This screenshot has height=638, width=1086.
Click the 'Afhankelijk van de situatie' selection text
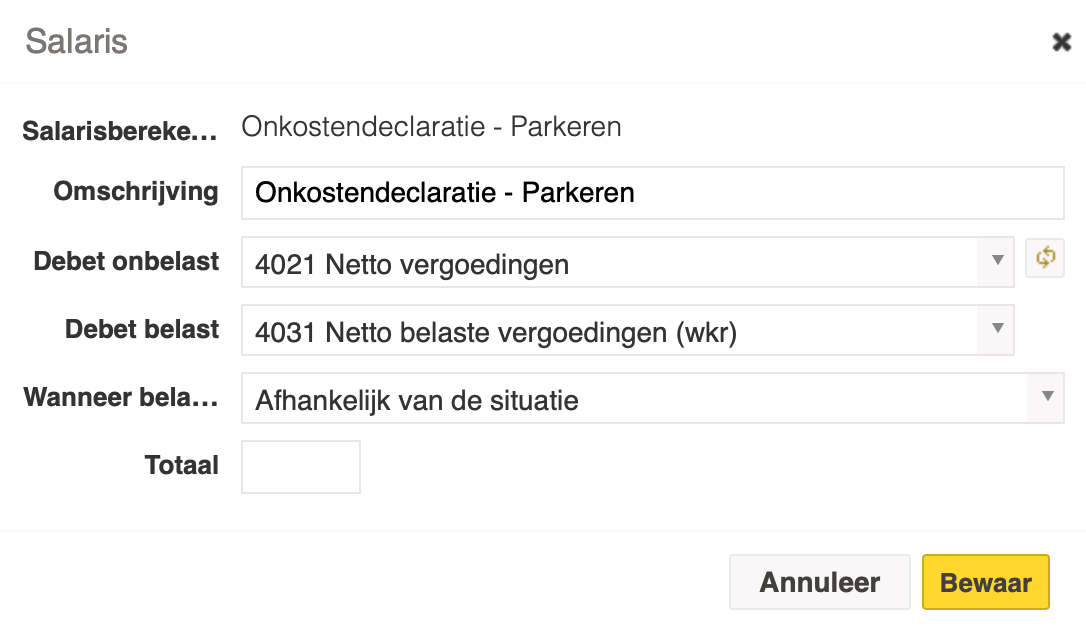[x=417, y=400]
